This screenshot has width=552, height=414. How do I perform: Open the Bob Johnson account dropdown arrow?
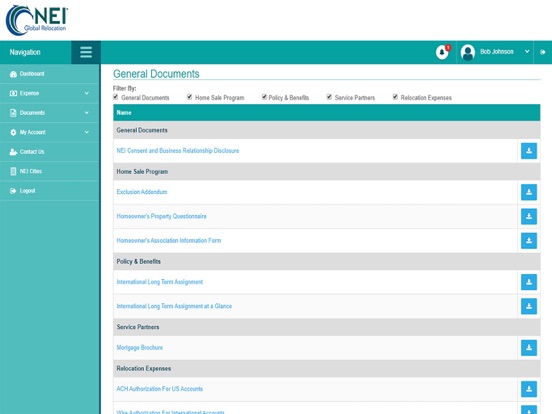click(x=527, y=51)
